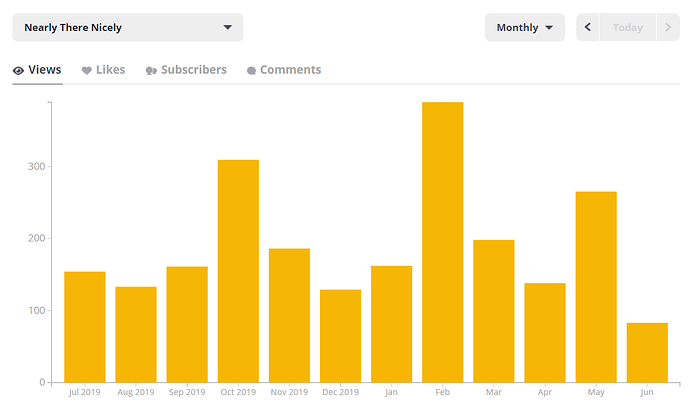Click the May views bar
This screenshot has width=690, height=417.
coord(596,287)
